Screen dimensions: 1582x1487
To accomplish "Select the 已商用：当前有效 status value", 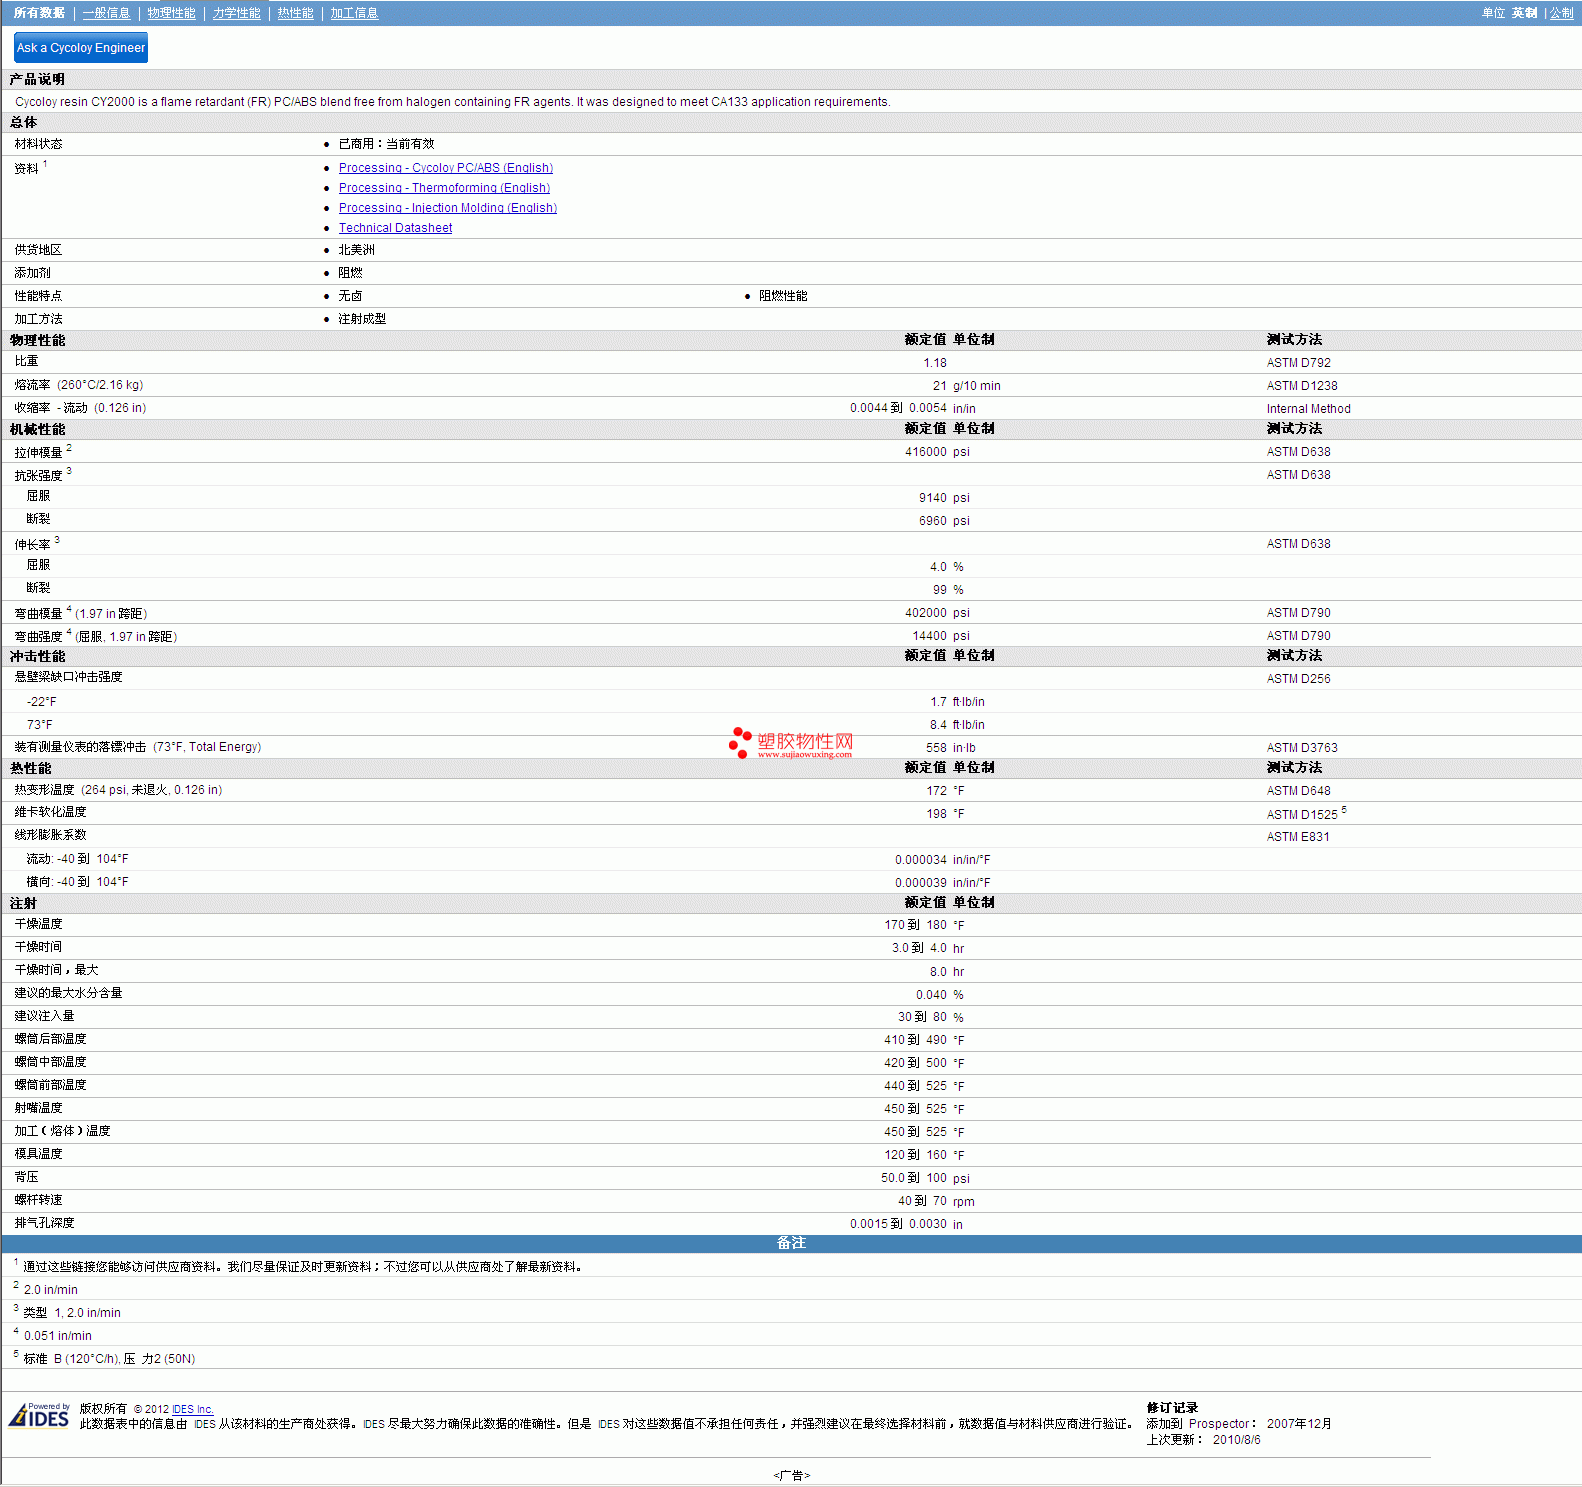I will click(386, 144).
